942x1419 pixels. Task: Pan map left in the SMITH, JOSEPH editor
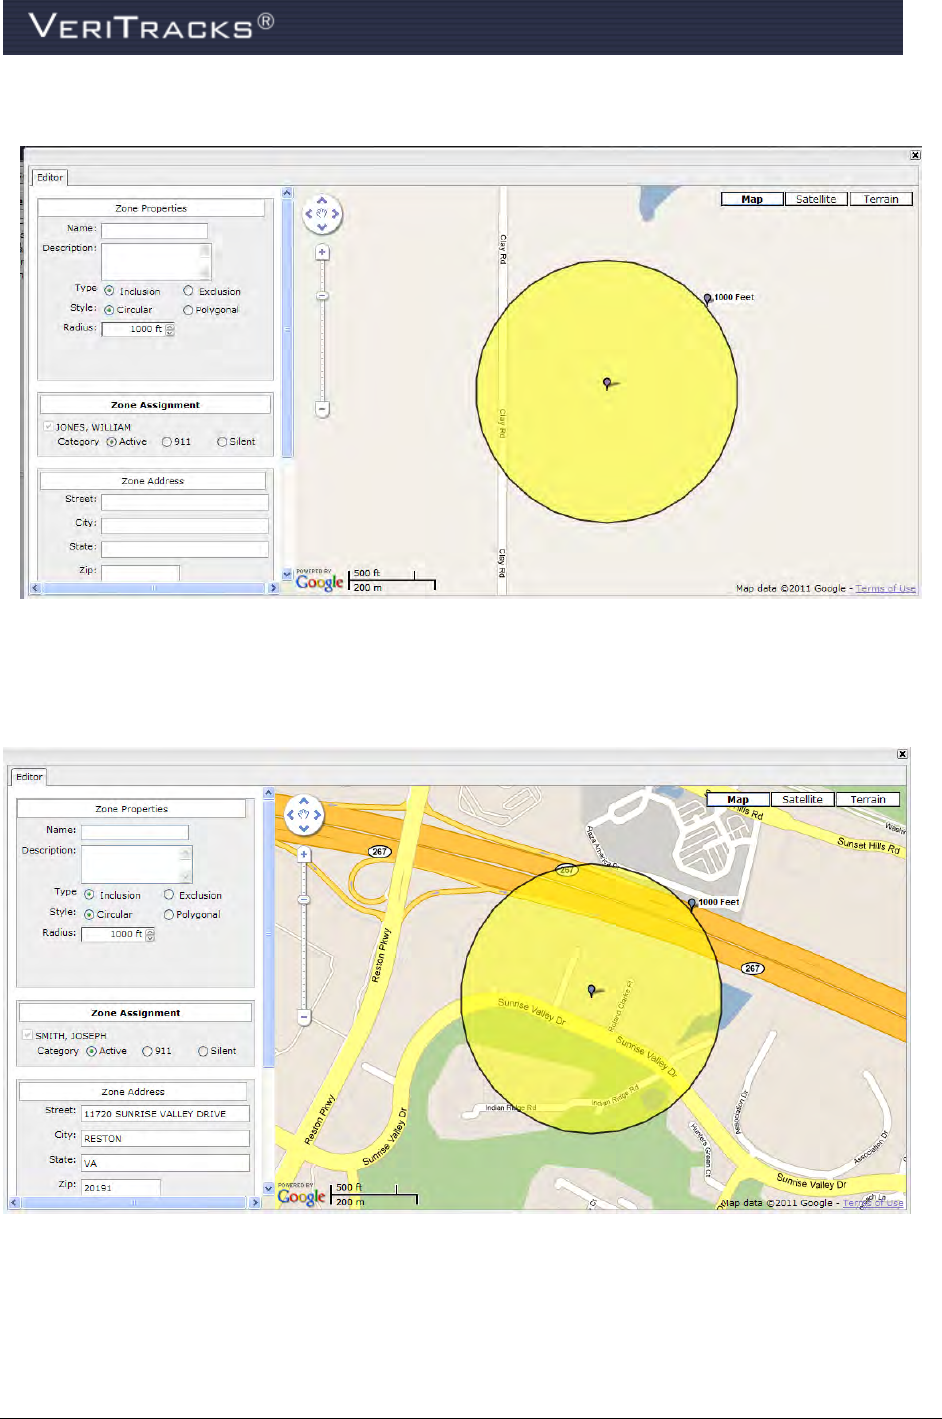[x=291, y=815]
